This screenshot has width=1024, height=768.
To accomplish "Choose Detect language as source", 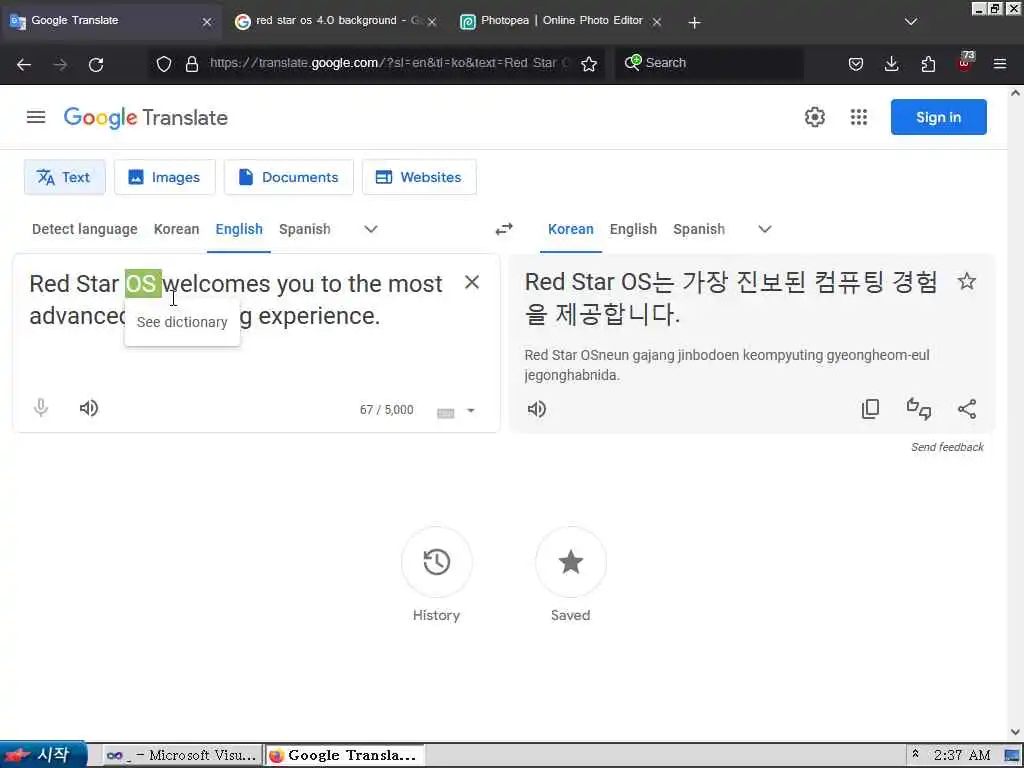I will click(85, 229).
